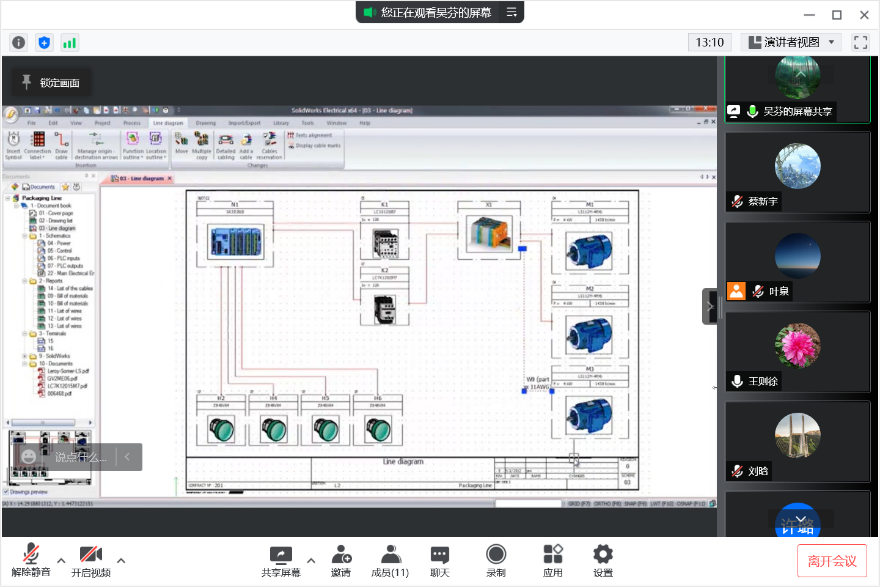Click the Leave Meeting (离开会议) button
This screenshot has width=880, height=587.
[x=832, y=561]
